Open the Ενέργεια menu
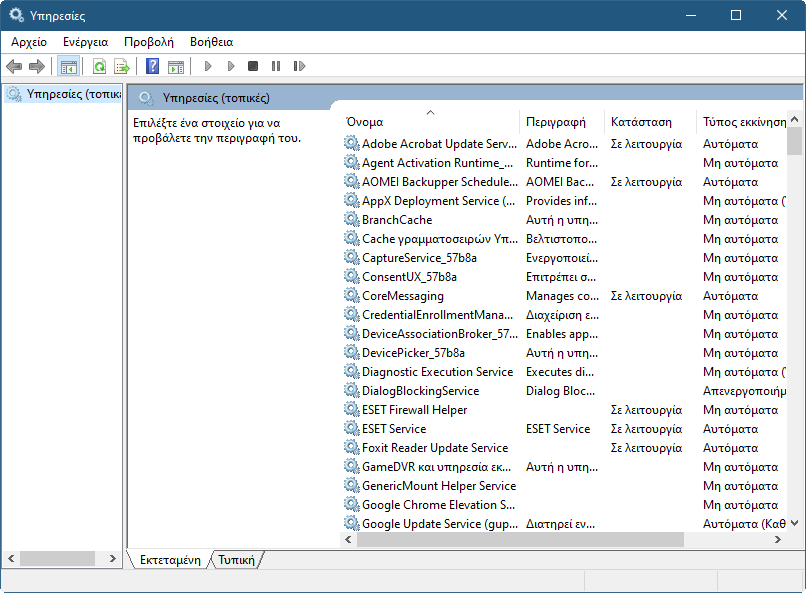The height and width of the screenshot is (593, 806). tap(85, 42)
